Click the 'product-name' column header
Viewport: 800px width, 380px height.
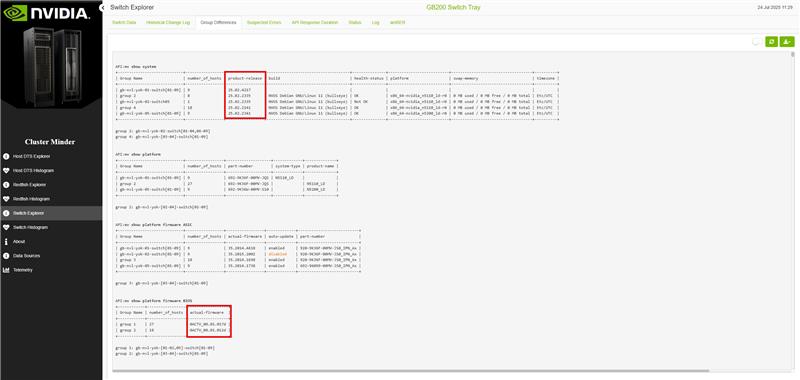[x=321, y=166]
